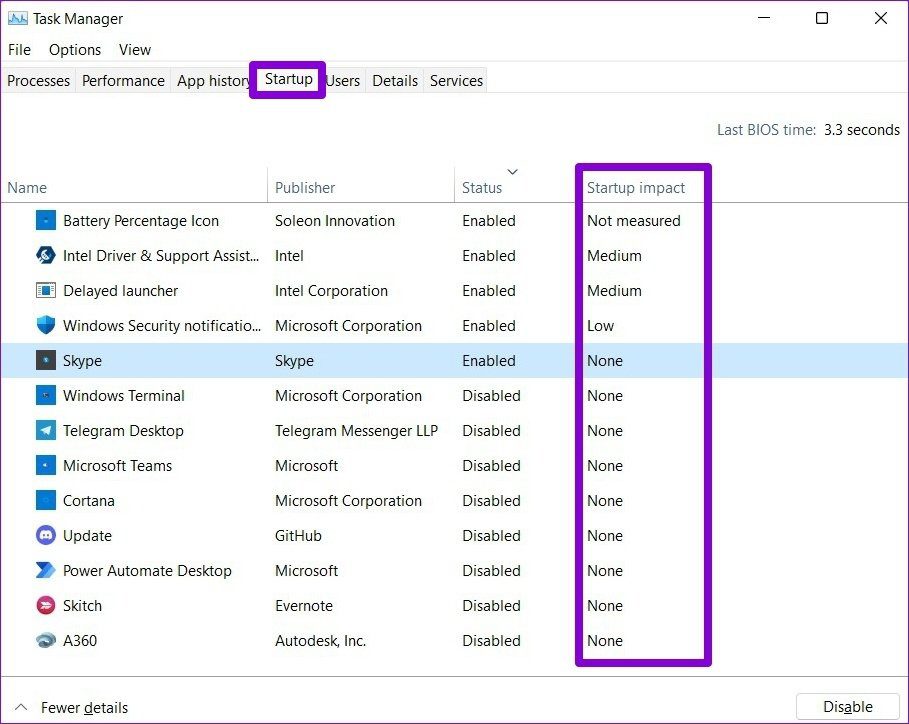Click the Disable button
This screenshot has height=724, width=909.
pyautogui.click(x=848, y=707)
